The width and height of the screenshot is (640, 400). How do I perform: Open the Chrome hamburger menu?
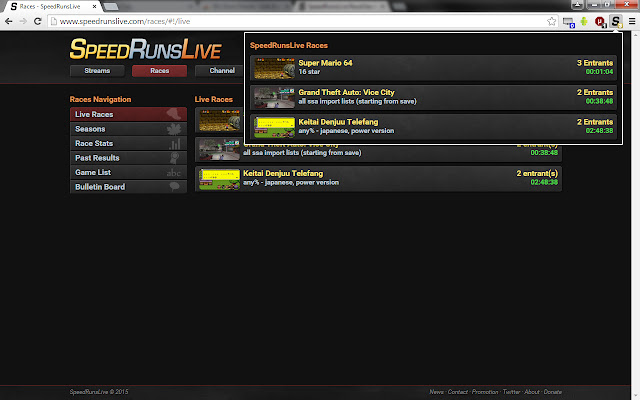pyautogui.click(x=632, y=21)
